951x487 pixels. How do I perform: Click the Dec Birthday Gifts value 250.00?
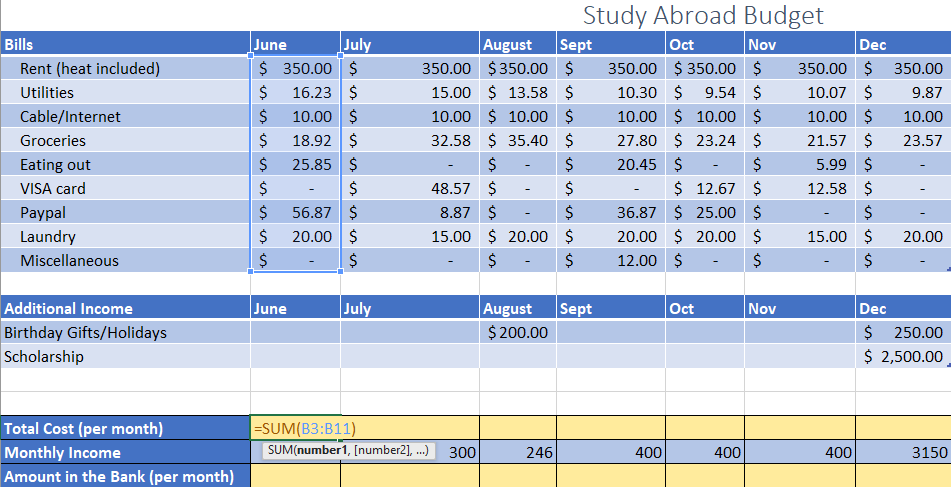coord(903,332)
